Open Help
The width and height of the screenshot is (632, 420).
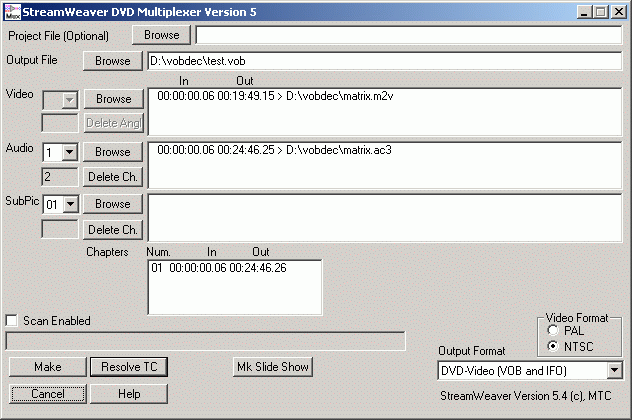(x=129, y=394)
